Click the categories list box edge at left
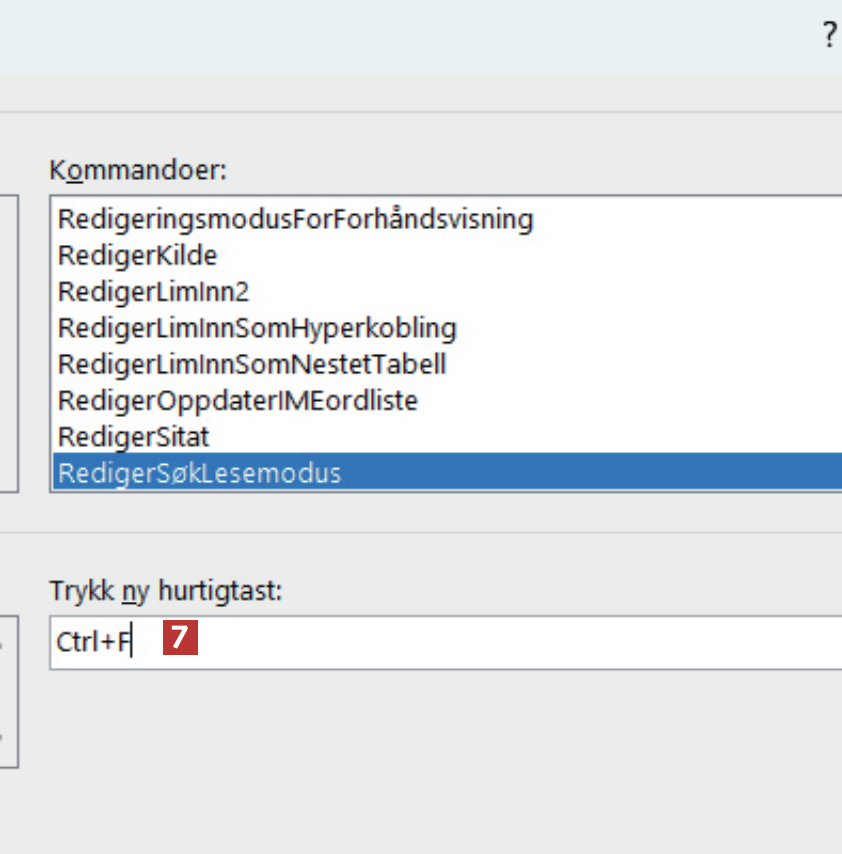The image size is (842, 854). coord(12,340)
